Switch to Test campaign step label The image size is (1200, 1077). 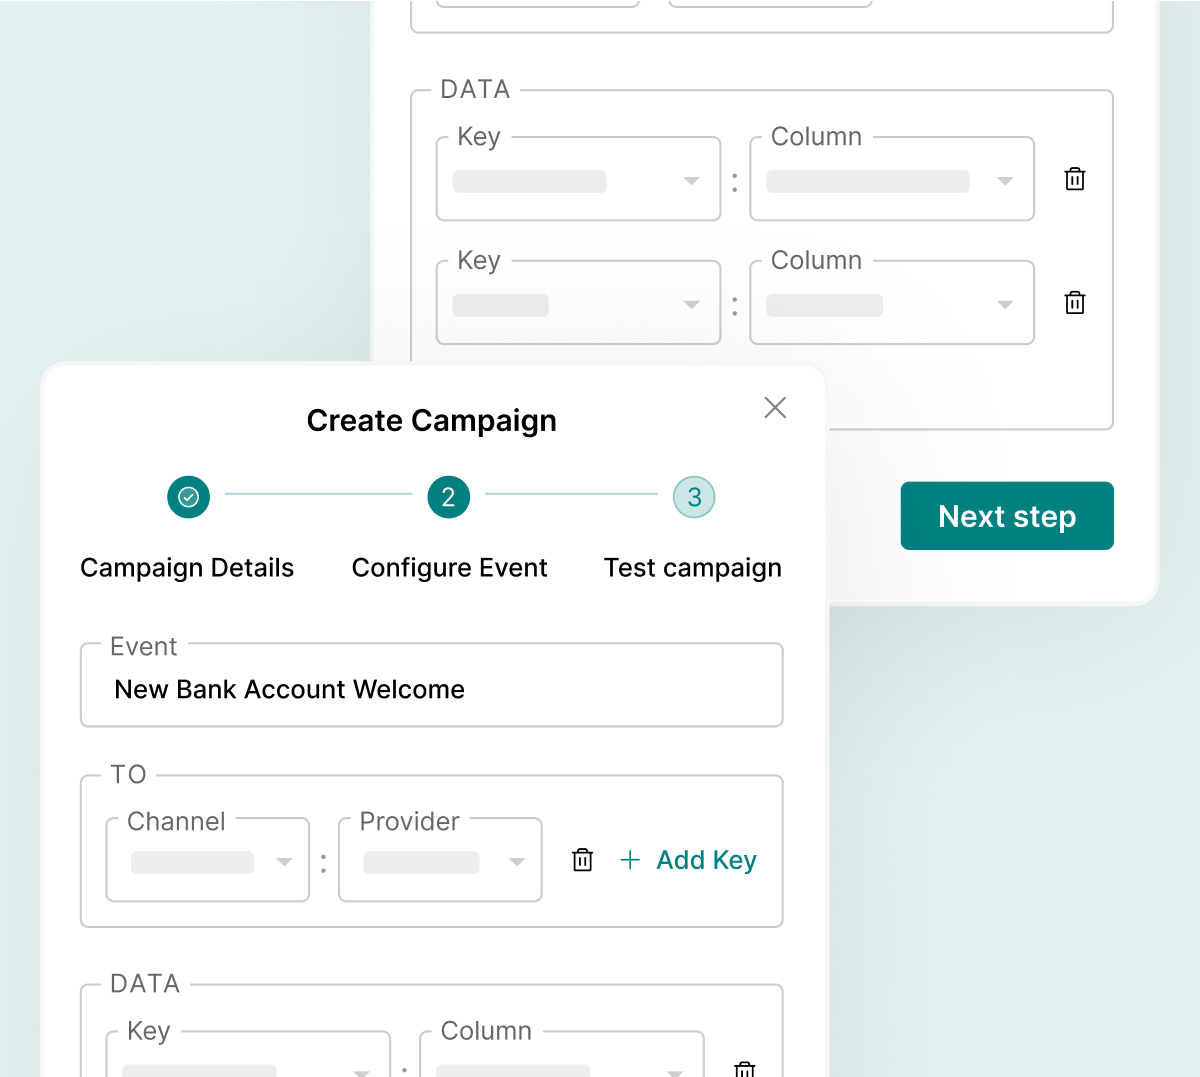tap(693, 568)
